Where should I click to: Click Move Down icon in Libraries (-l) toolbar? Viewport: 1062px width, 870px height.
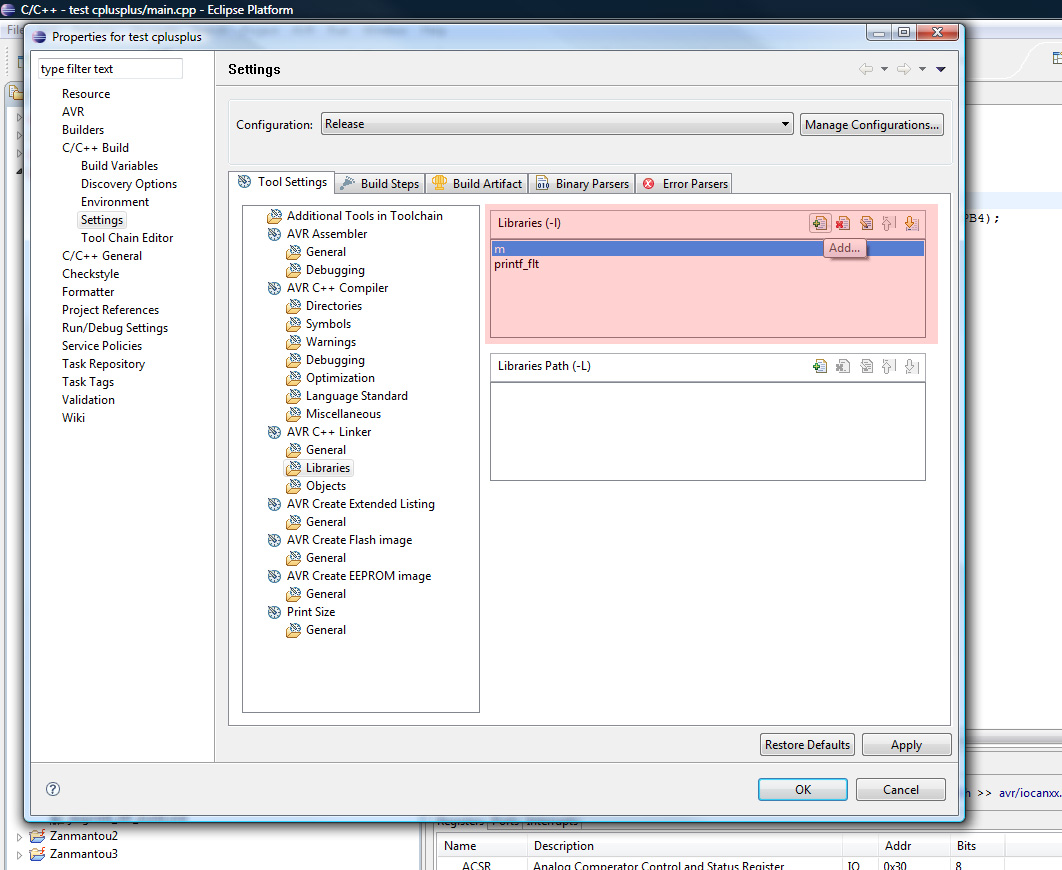coord(912,223)
